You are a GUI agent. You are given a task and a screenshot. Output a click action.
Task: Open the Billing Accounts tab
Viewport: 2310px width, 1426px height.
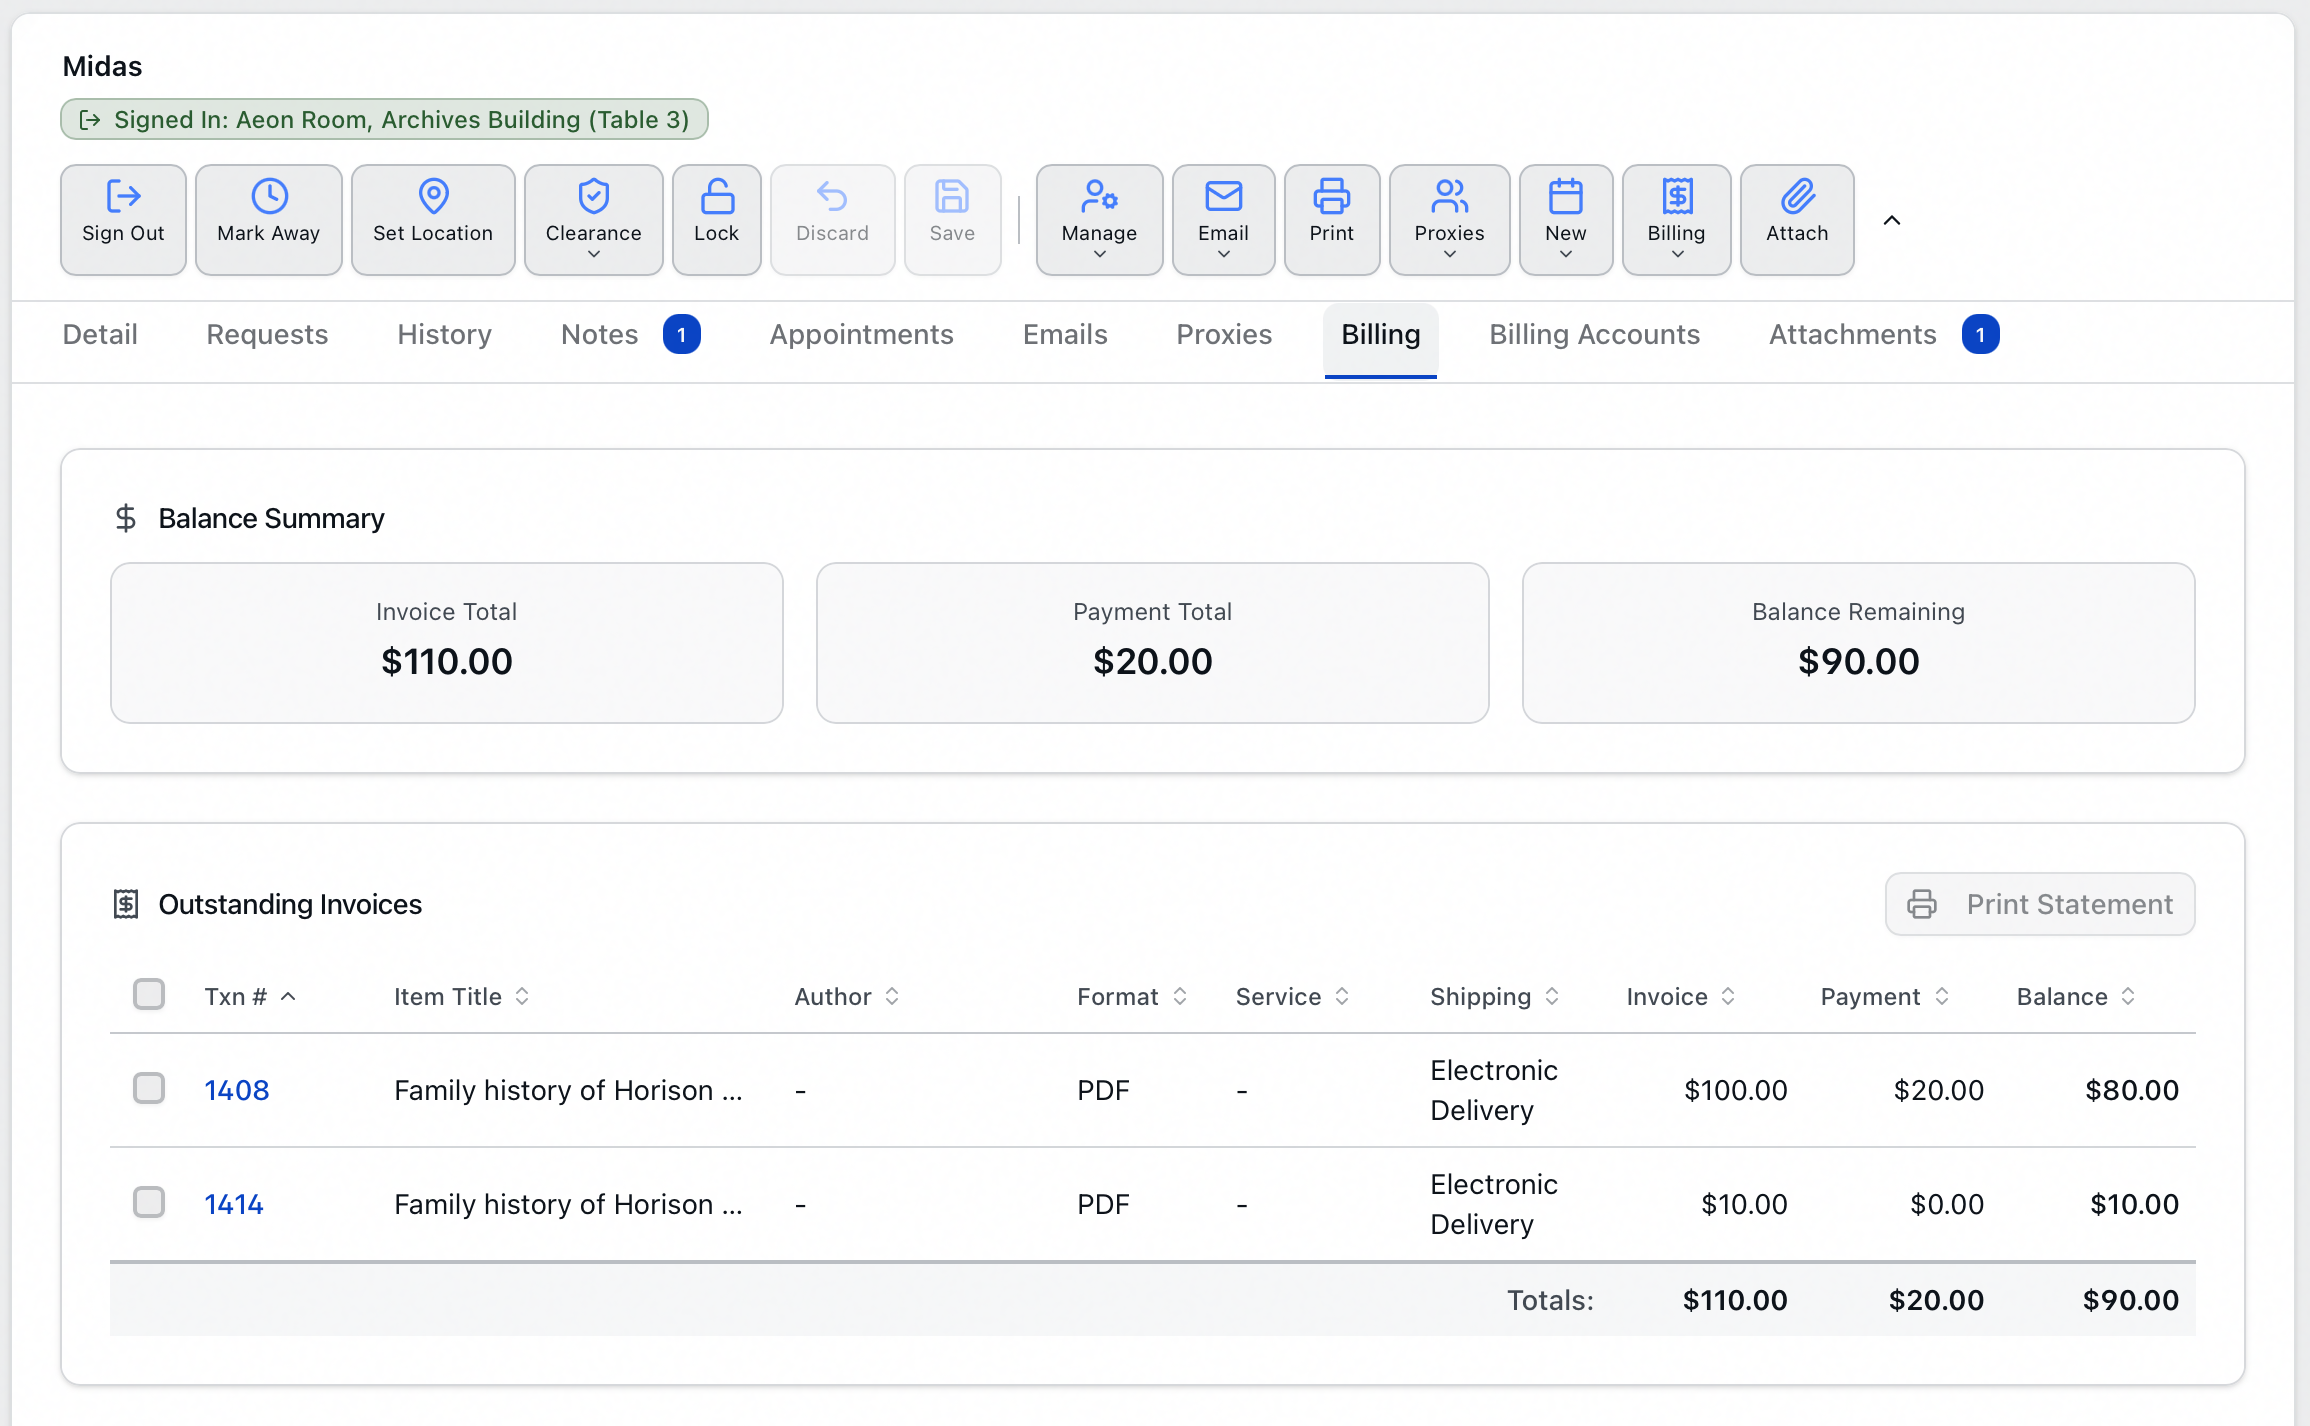click(x=1595, y=335)
